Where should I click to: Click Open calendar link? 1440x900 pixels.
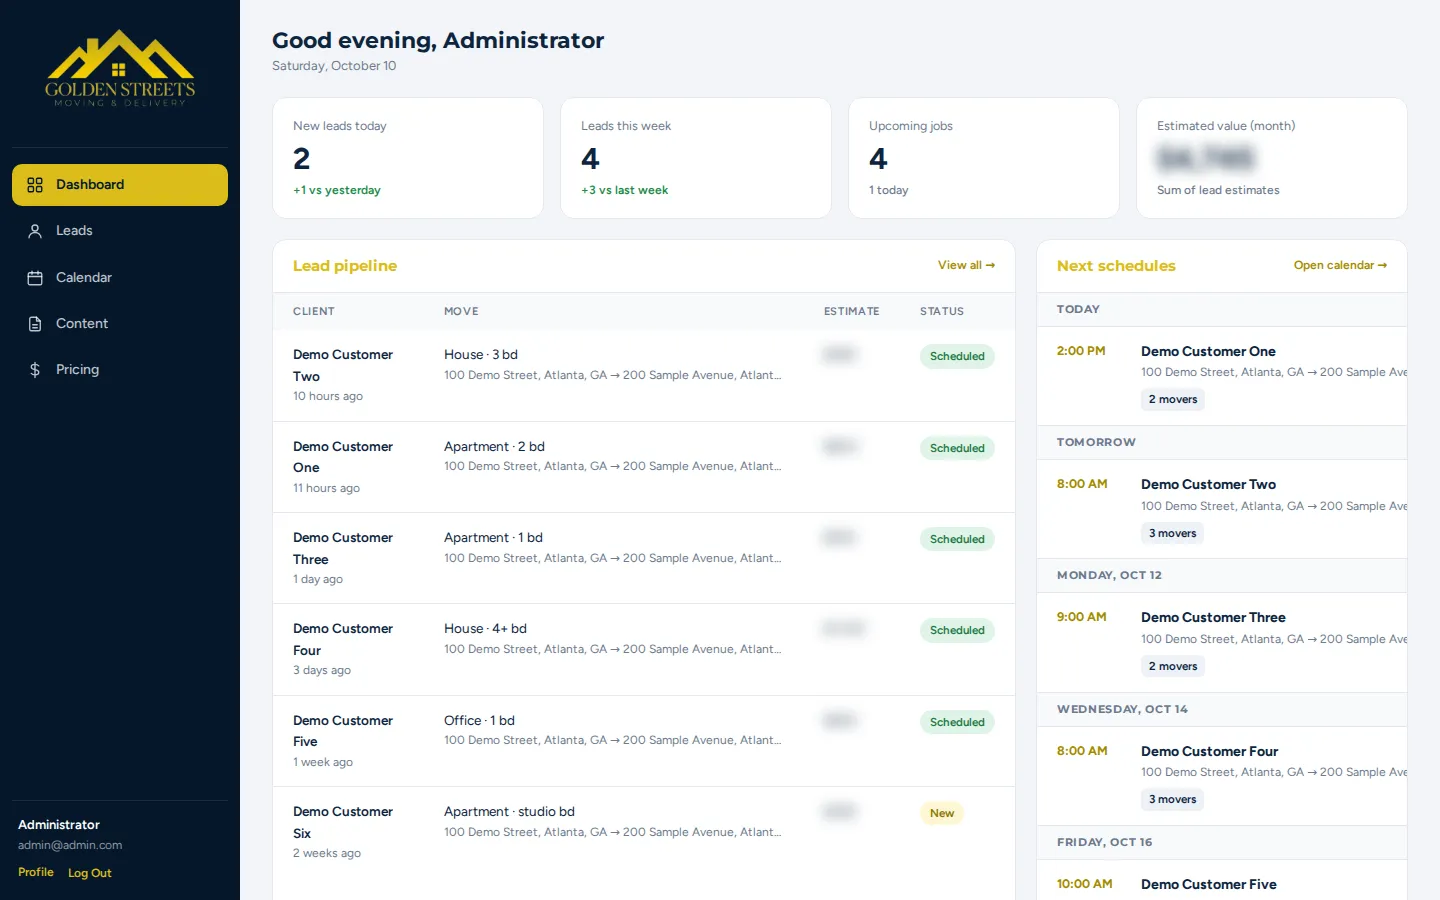[x=1340, y=265]
